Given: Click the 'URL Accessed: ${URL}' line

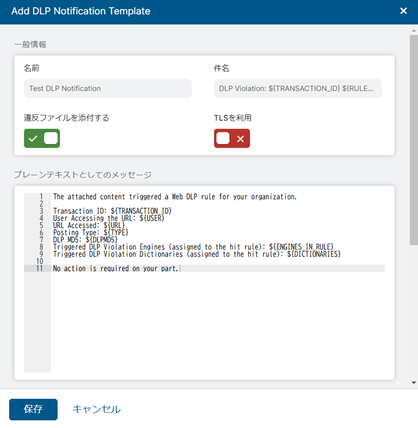Looking at the screenshot, I should pos(89,225).
